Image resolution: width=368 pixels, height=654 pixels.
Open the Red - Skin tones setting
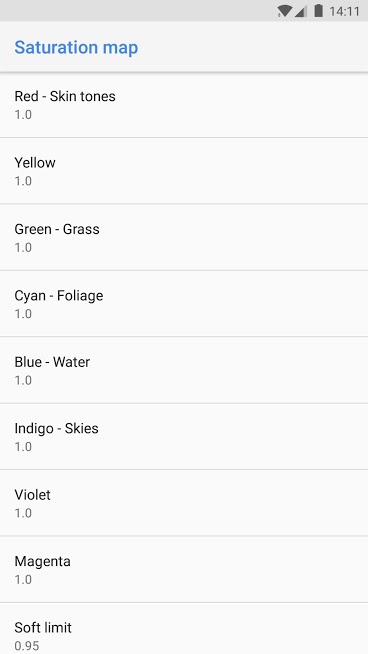click(x=184, y=105)
